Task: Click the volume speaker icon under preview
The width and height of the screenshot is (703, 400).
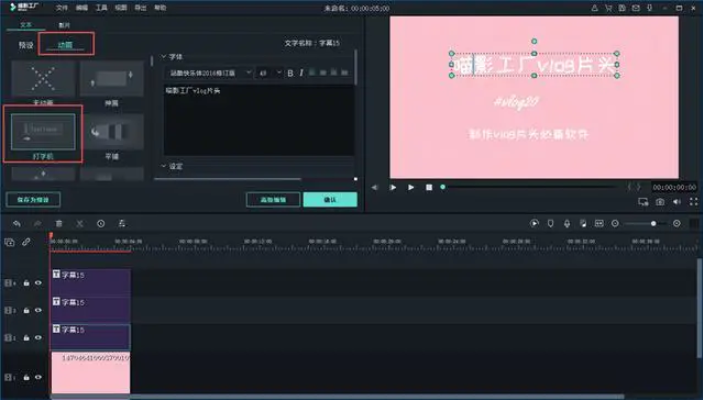Action: (x=678, y=202)
